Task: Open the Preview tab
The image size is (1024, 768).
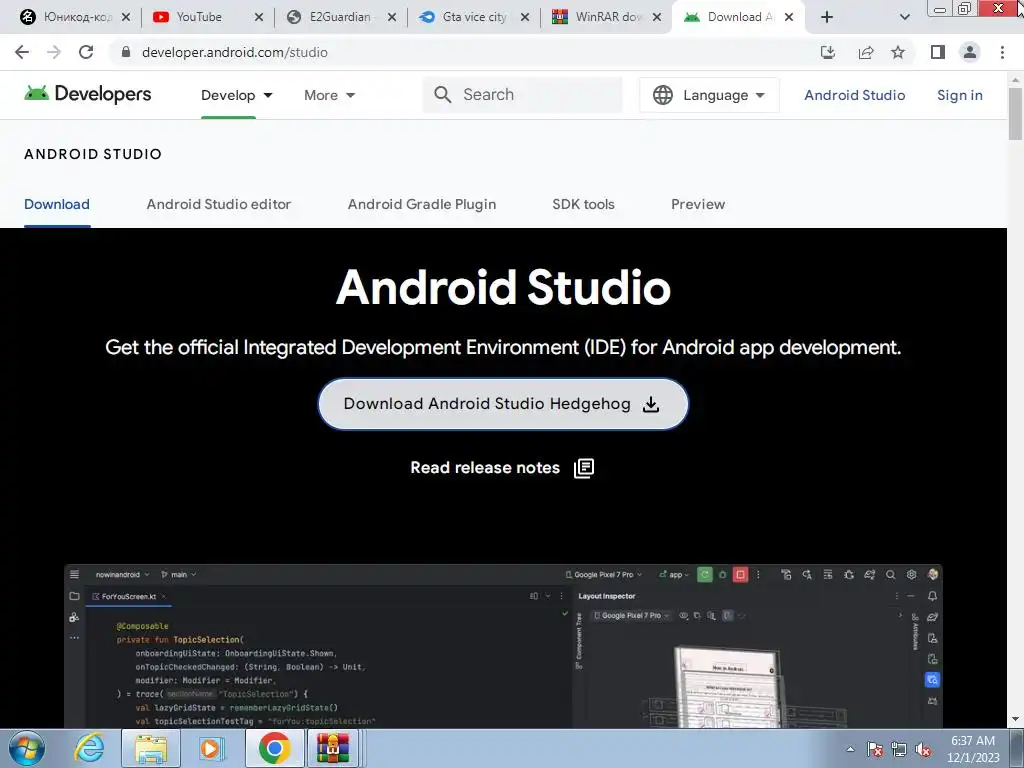Action: point(698,204)
